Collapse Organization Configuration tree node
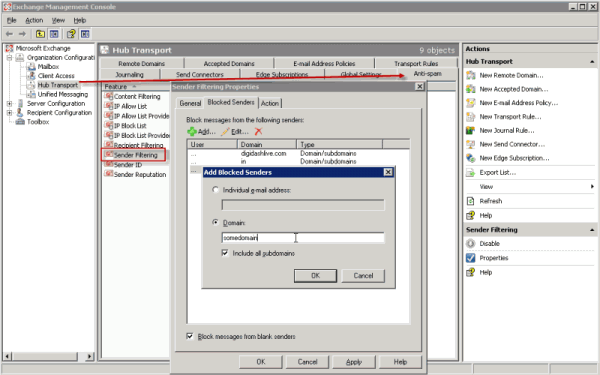The height and width of the screenshot is (375, 600). pos(10,58)
